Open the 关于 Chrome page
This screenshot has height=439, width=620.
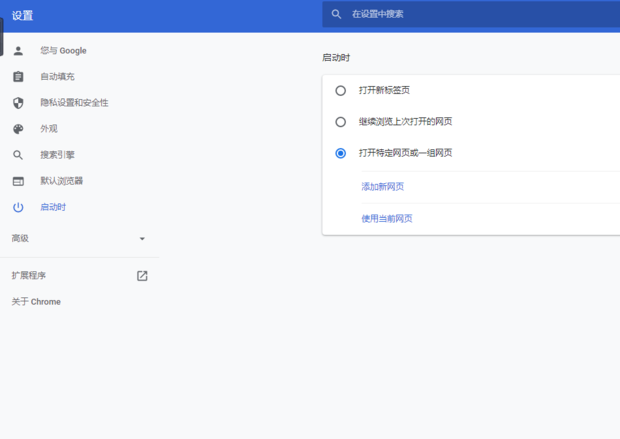point(36,302)
